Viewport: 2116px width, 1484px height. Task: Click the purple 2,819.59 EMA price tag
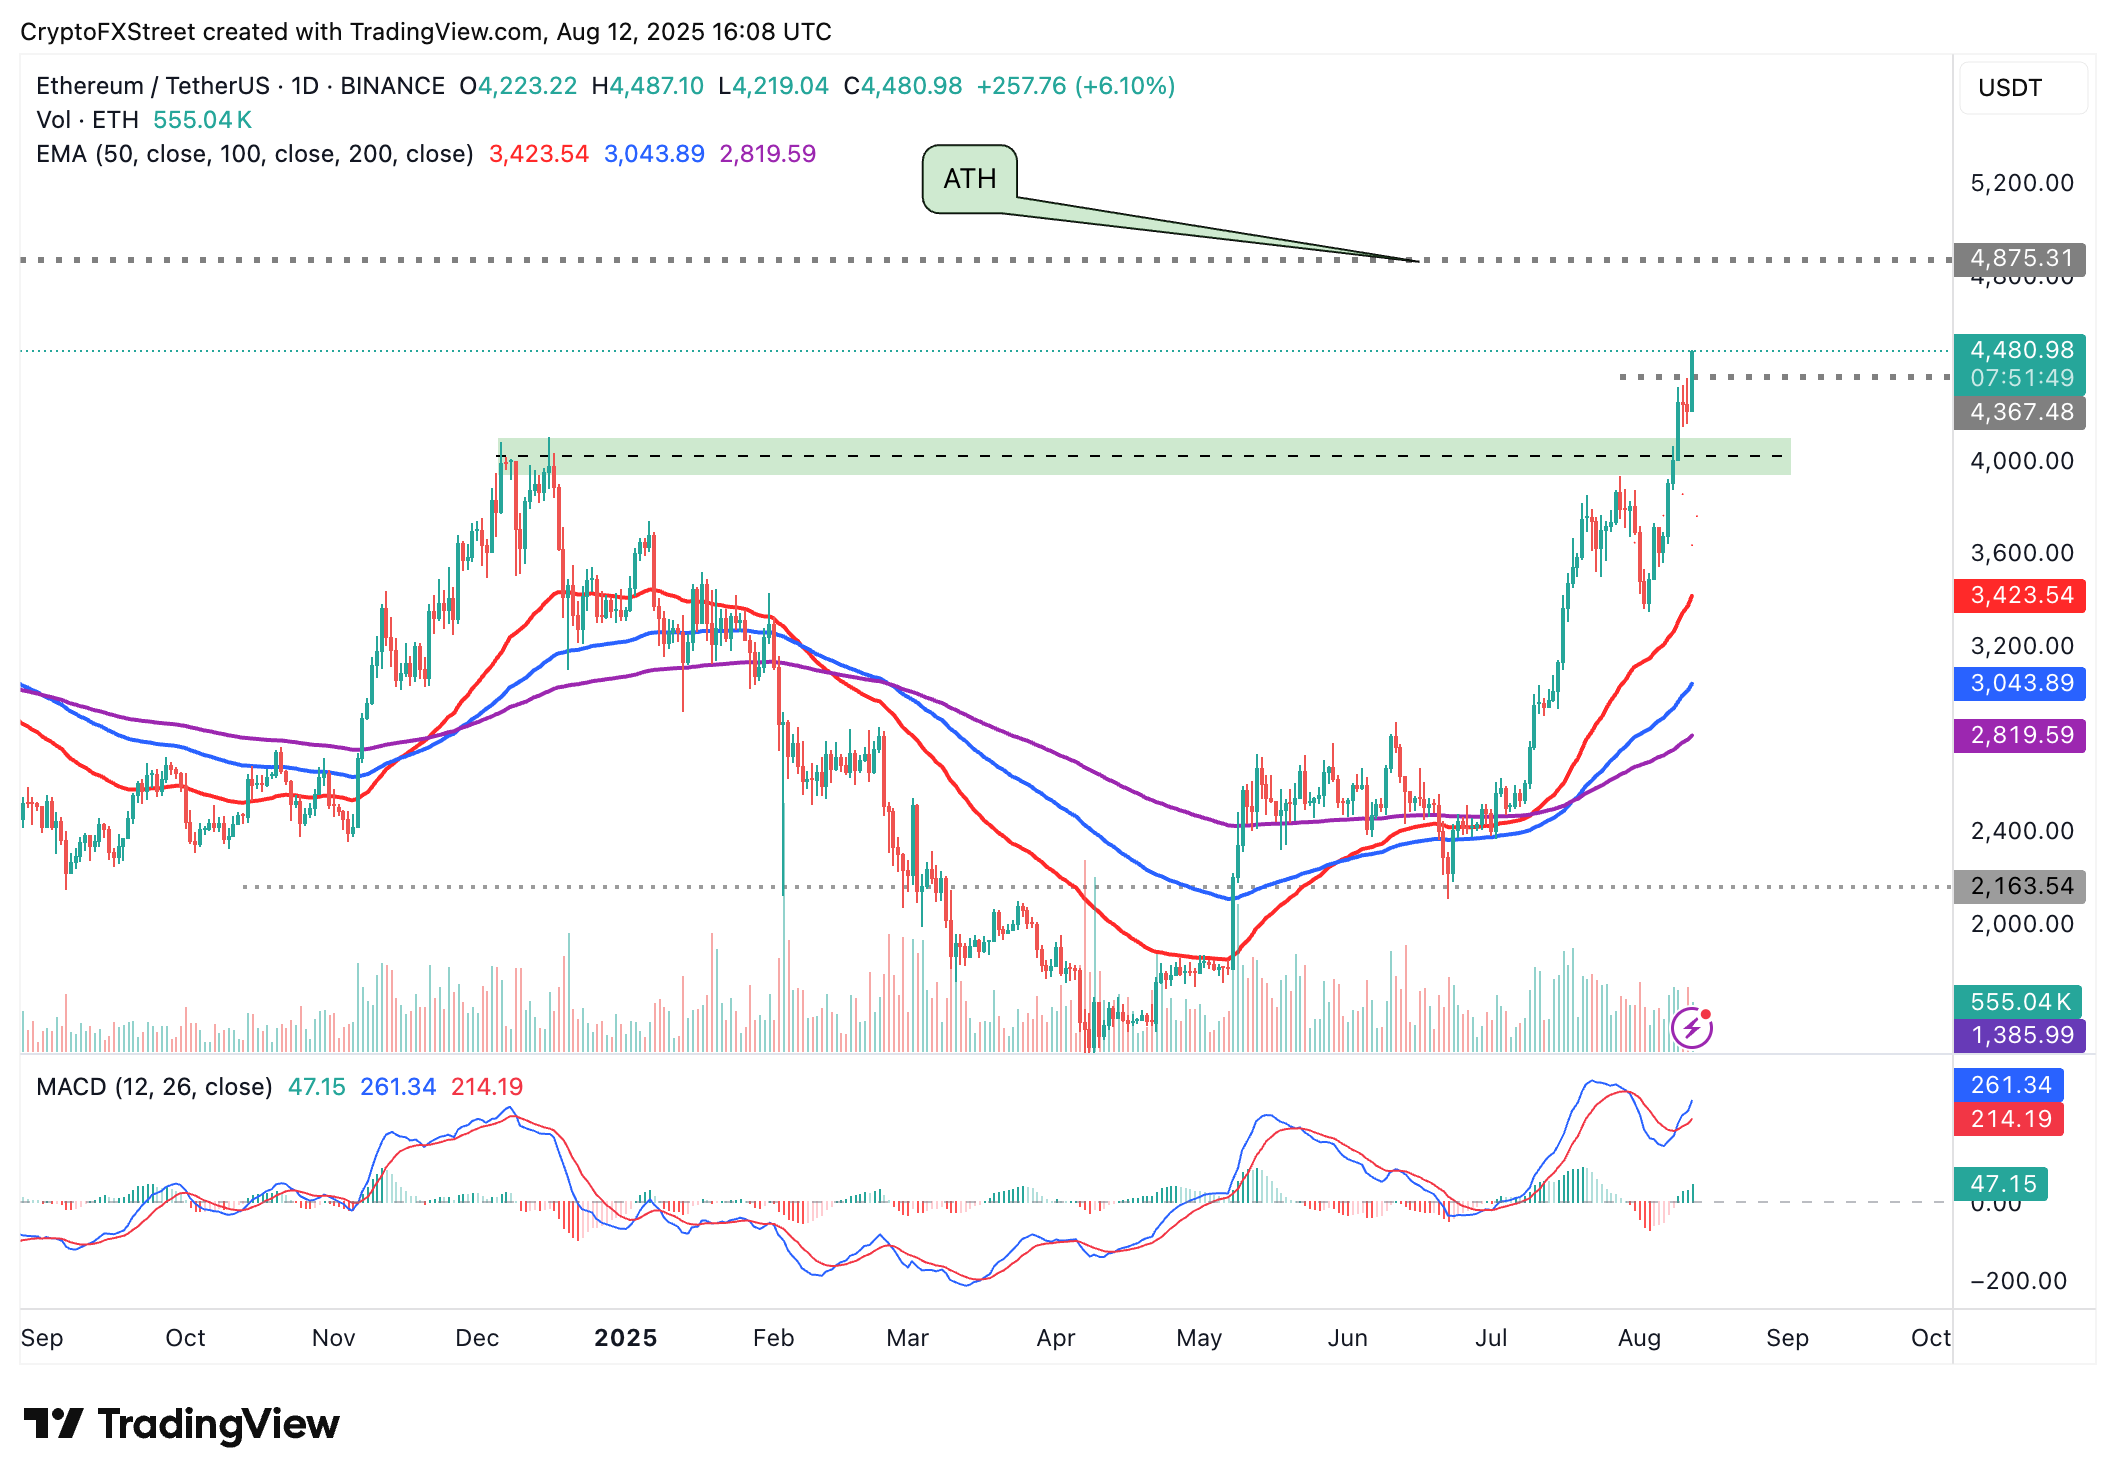coord(2019,736)
